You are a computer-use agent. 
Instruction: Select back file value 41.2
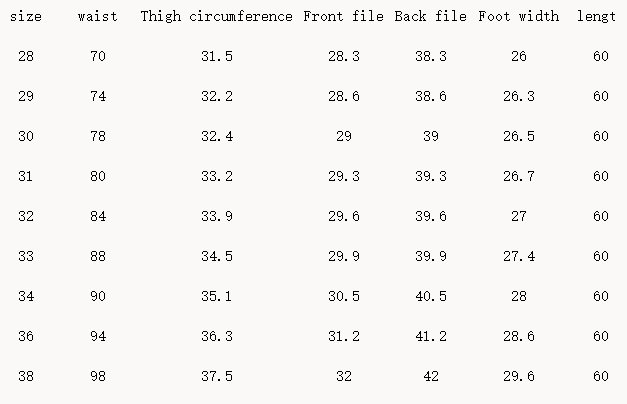(431, 337)
